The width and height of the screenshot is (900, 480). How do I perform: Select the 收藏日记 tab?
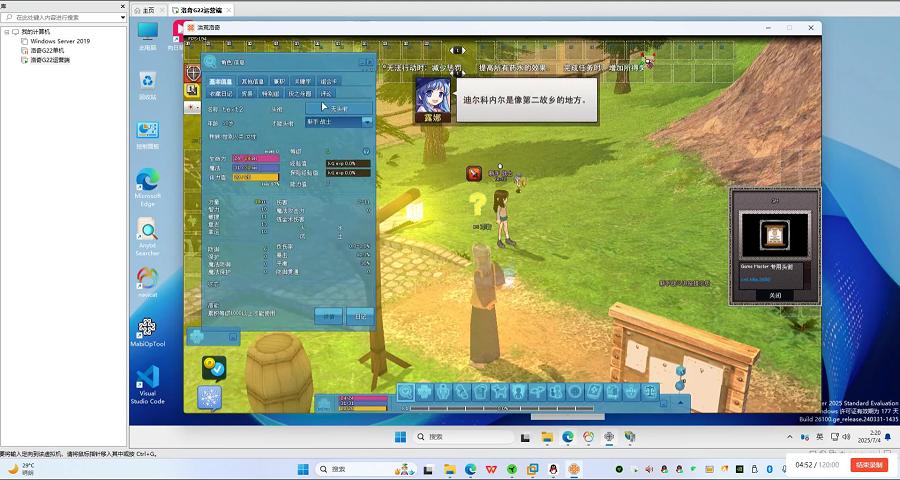point(220,94)
